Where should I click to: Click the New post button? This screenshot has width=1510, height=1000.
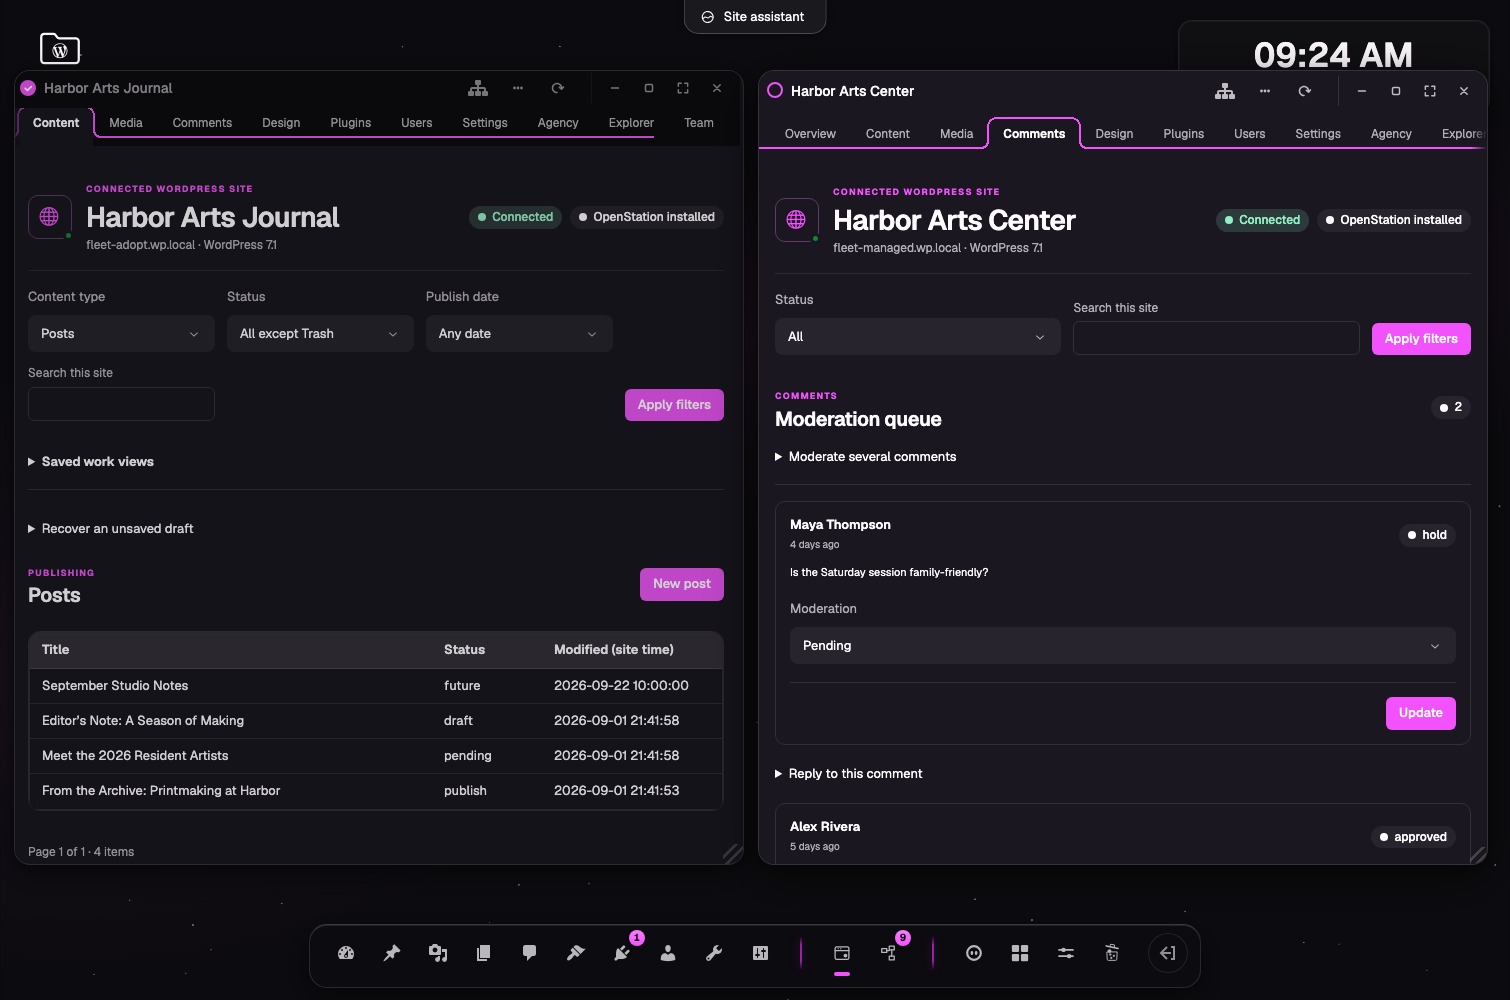coord(682,584)
